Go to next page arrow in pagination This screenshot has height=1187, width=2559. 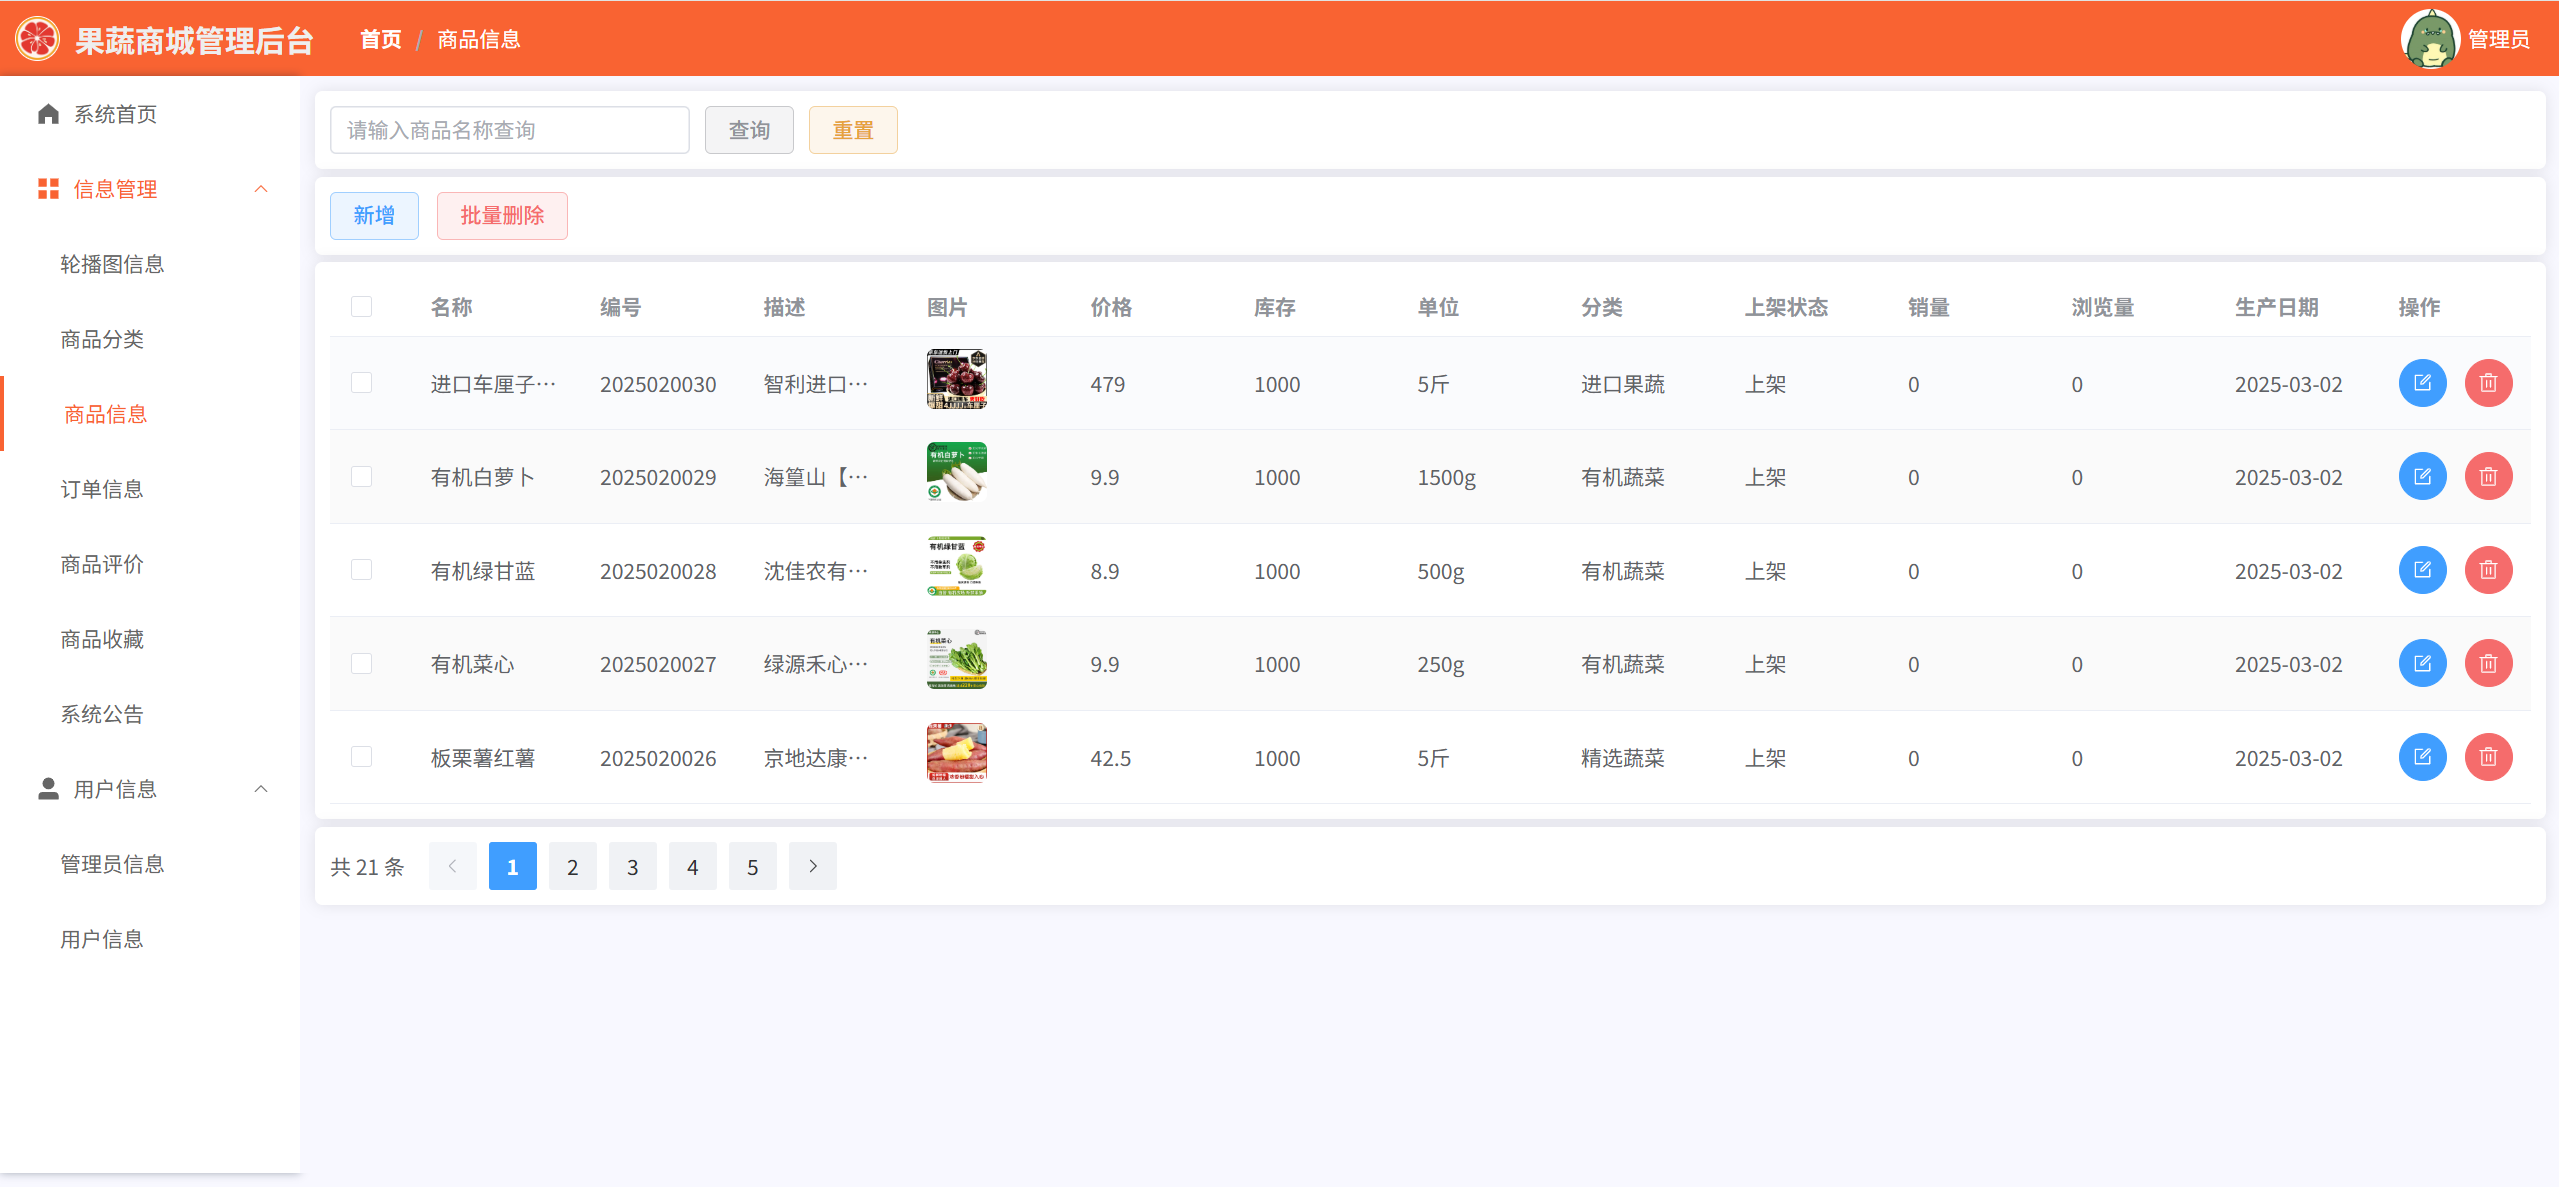[x=812, y=866]
